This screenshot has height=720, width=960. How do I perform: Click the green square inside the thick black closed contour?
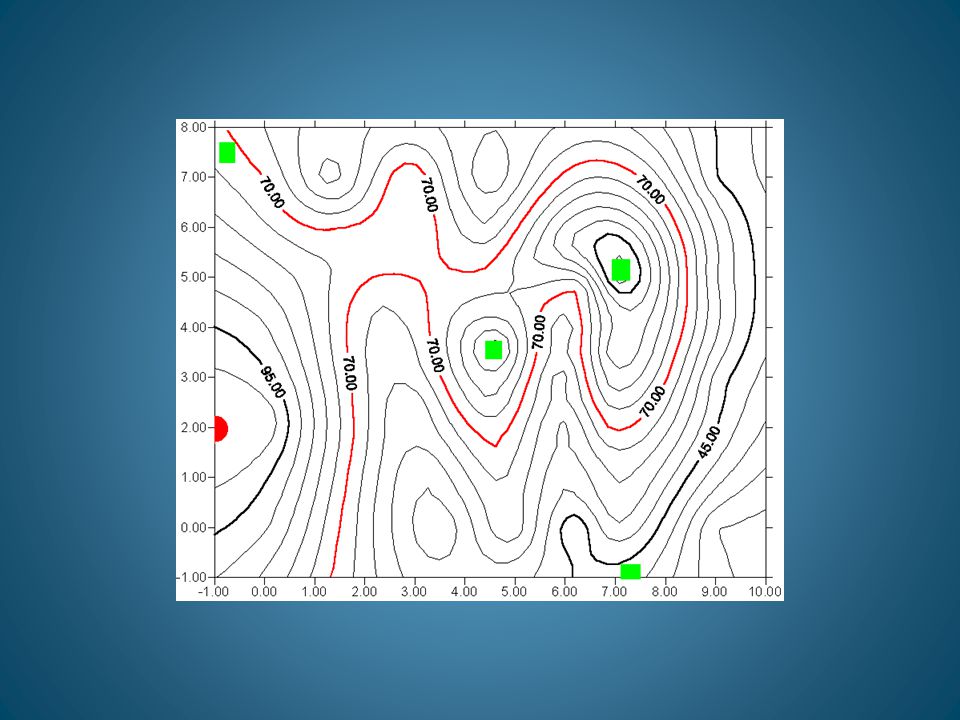coord(621,269)
